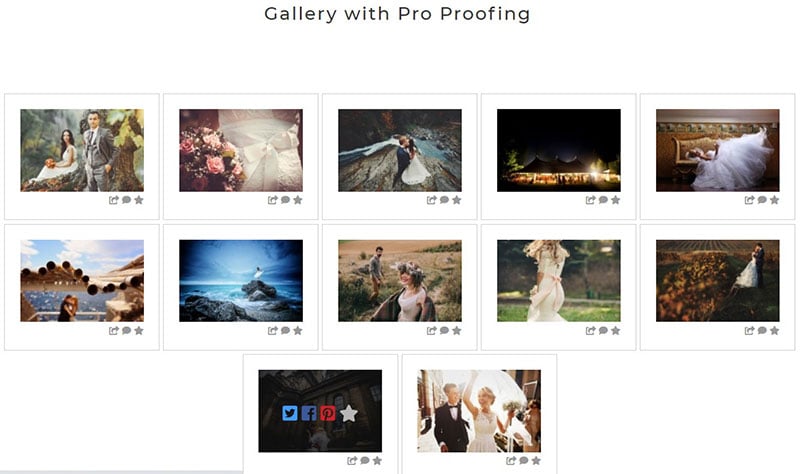Image resolution: width=800 pixels, height=474 pixels.
Task: Open share icon under bride and groom tree photo
Action: tap(113, 200)
